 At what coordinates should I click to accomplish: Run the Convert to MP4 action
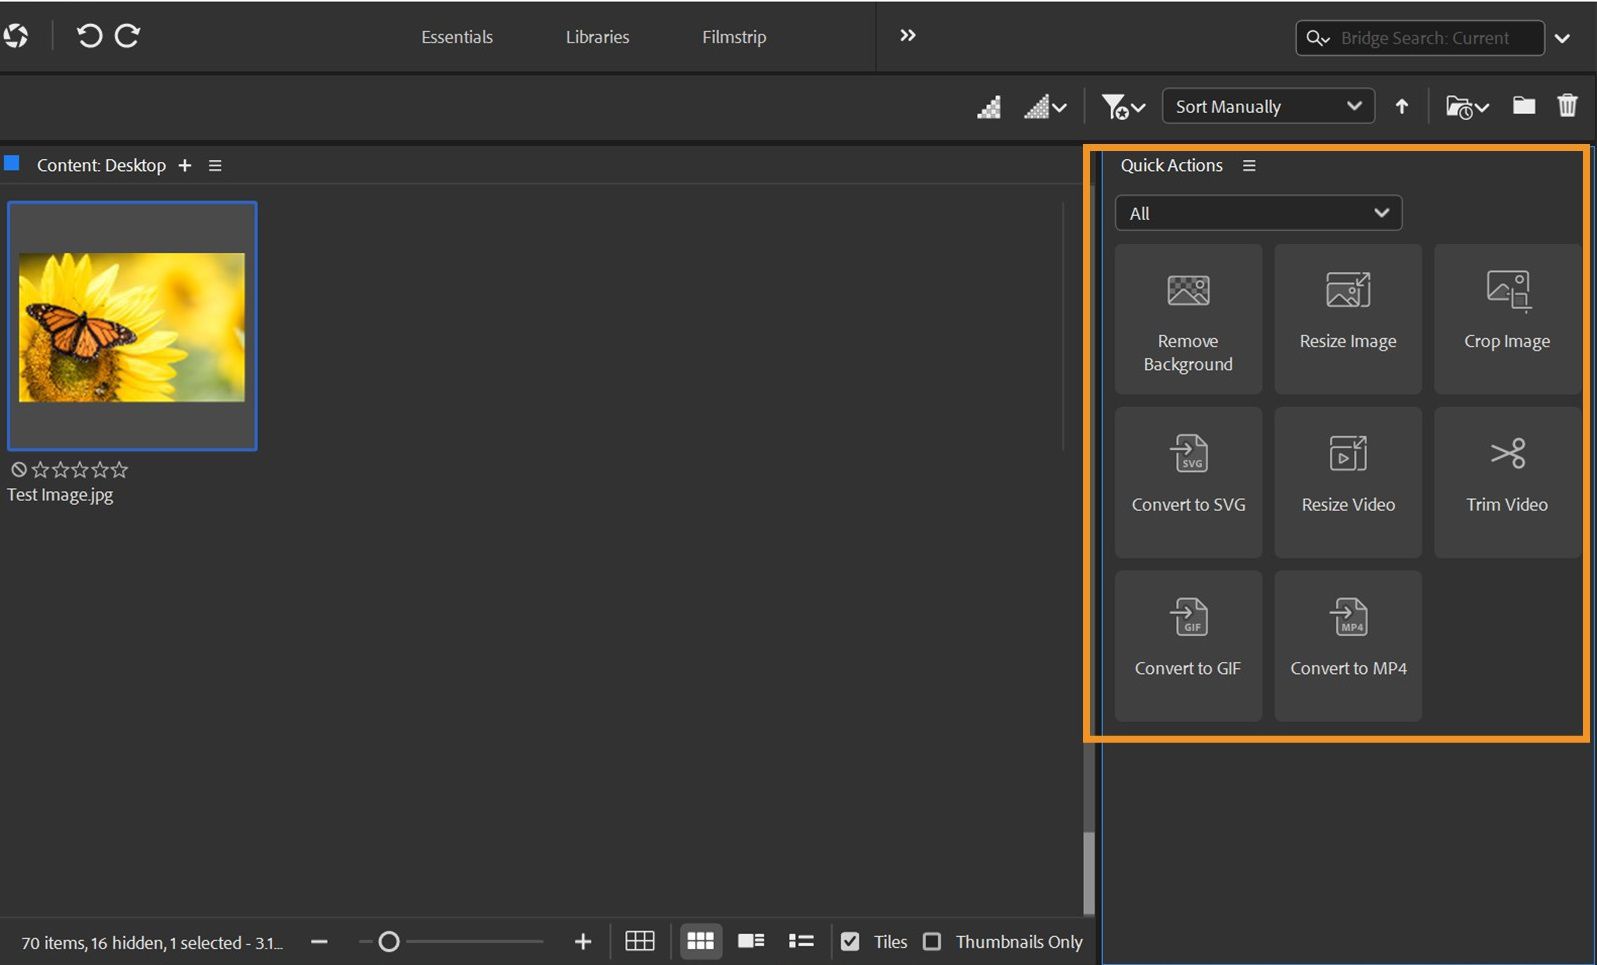[1348, 646]
